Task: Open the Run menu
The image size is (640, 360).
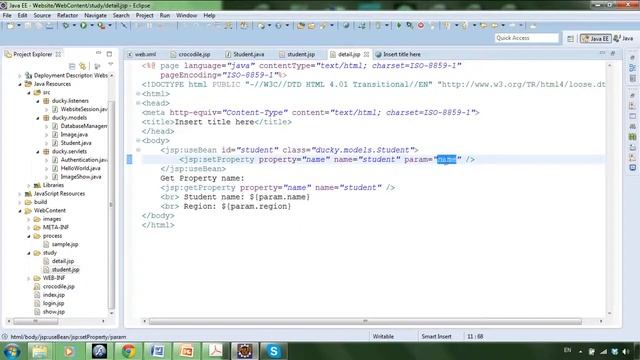Action: [x=165, y=16]
